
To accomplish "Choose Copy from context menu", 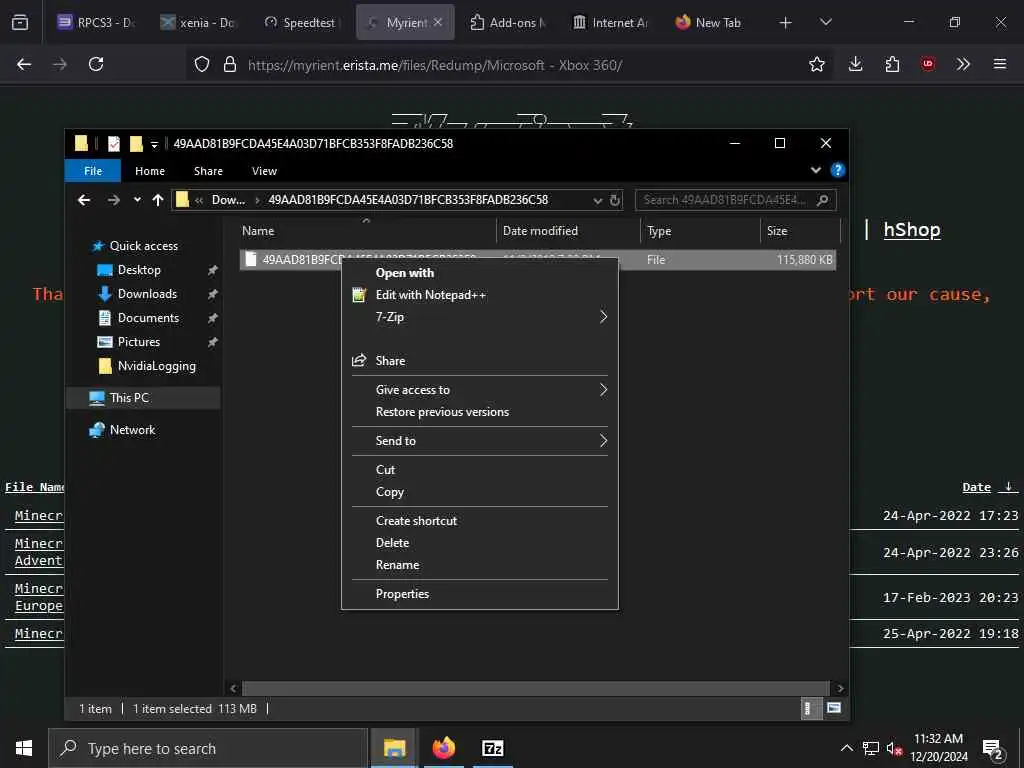I will click(480, 492).
